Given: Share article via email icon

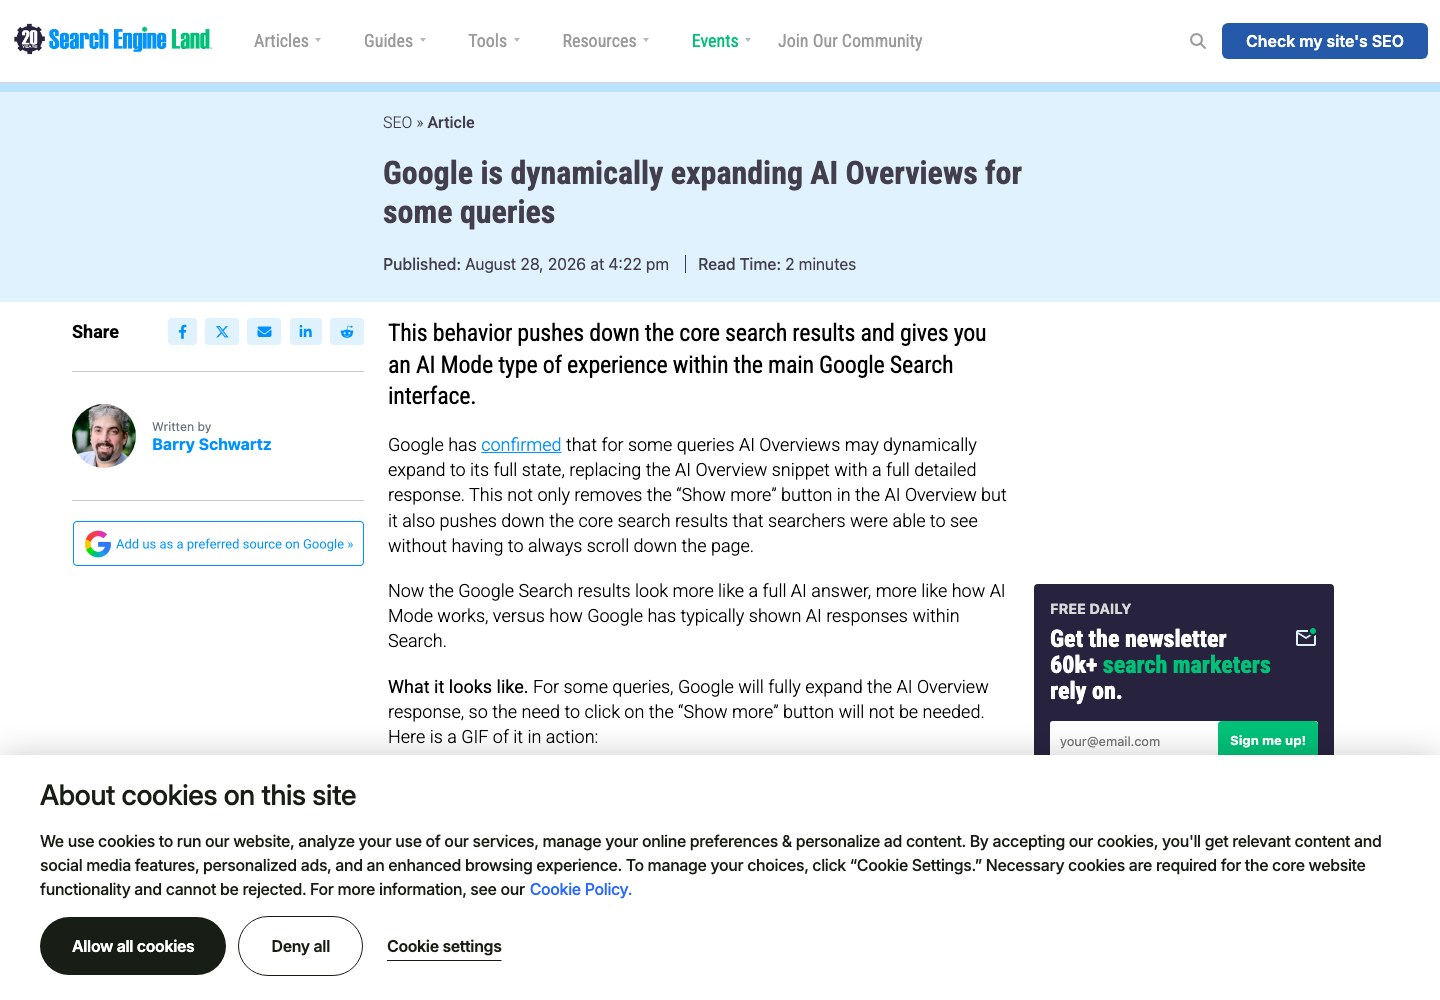Looking at the screenshot, I should point(264,332).
